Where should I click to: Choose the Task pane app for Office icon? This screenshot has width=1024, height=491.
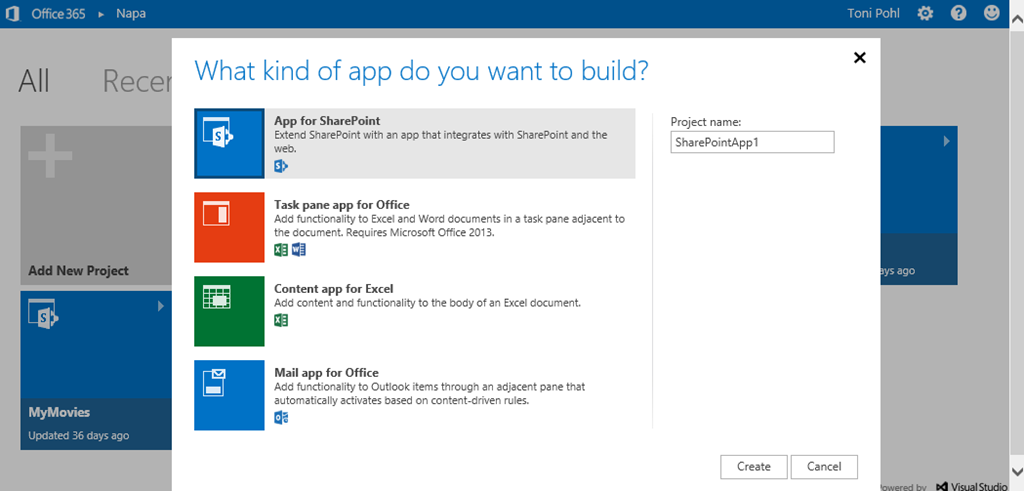(x=229, y=227)
